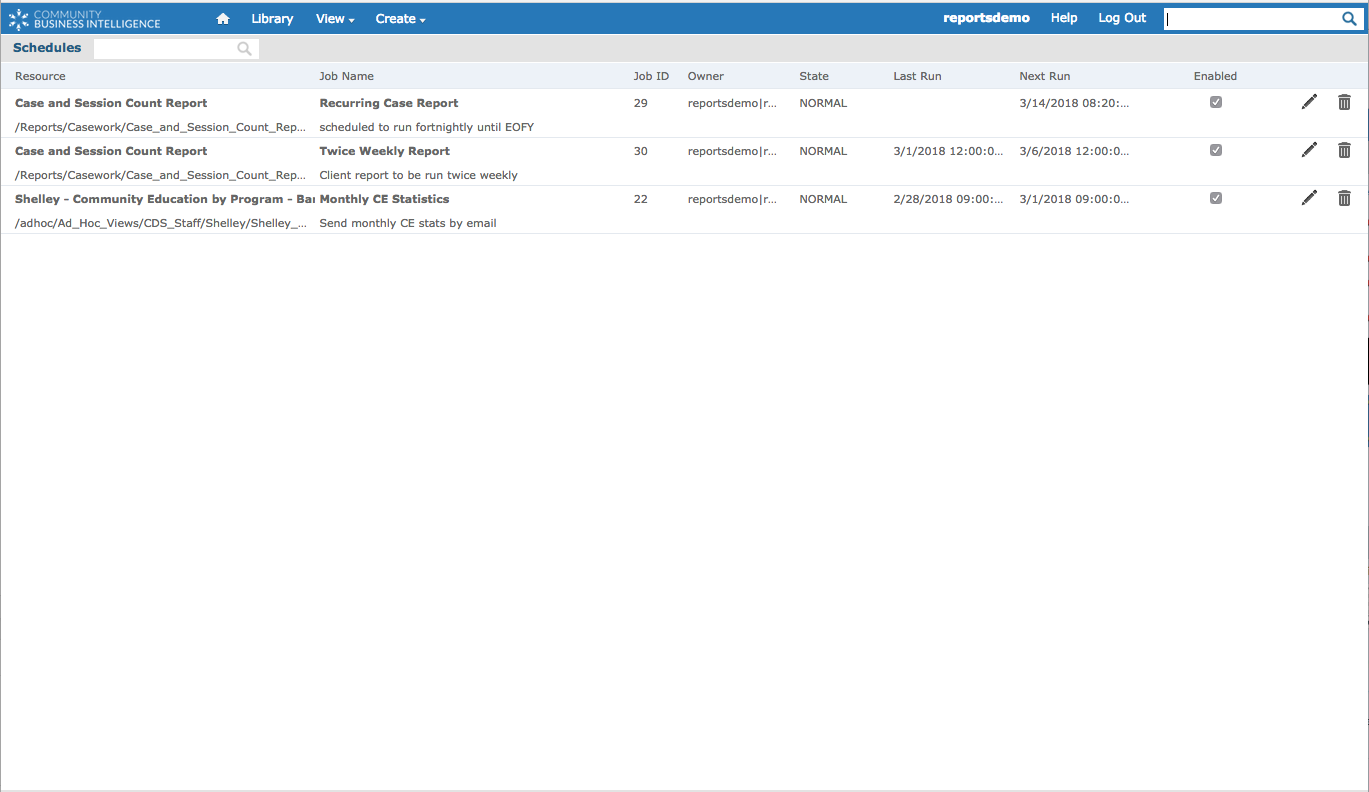Click the top-right search magnifier icon

point(1348,18)
